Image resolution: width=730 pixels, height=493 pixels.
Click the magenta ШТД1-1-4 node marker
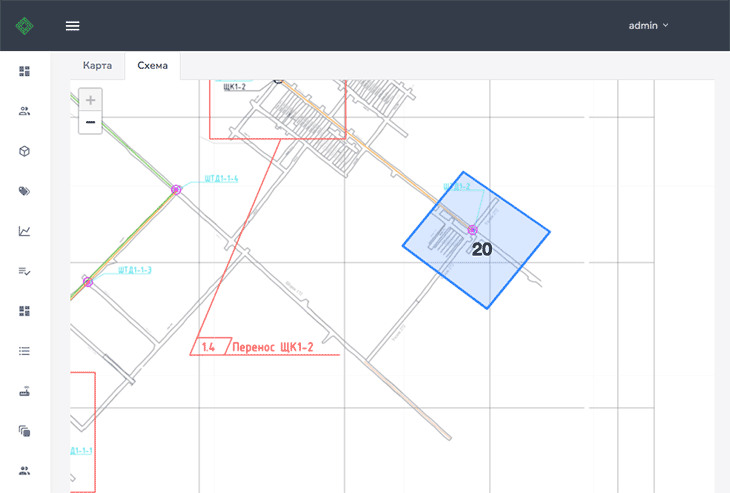click(176, 189)
